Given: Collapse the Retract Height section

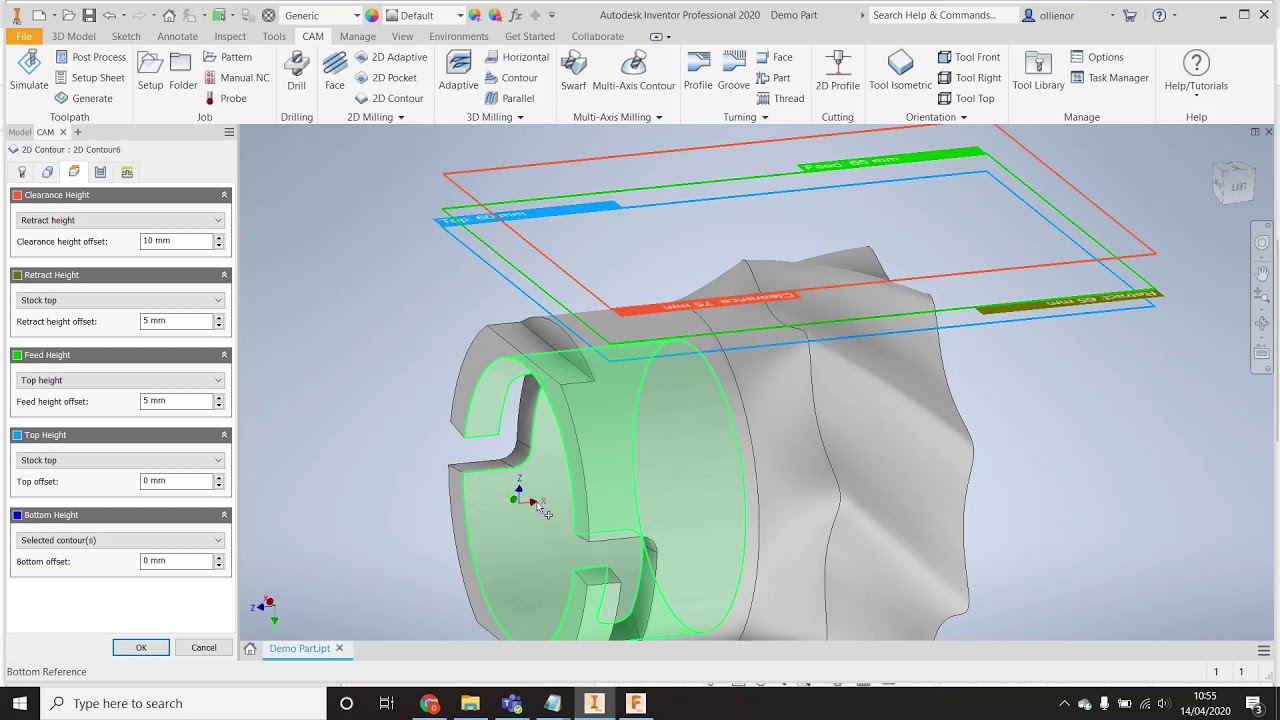Looking at the screenshot, I should coord(224,275).
